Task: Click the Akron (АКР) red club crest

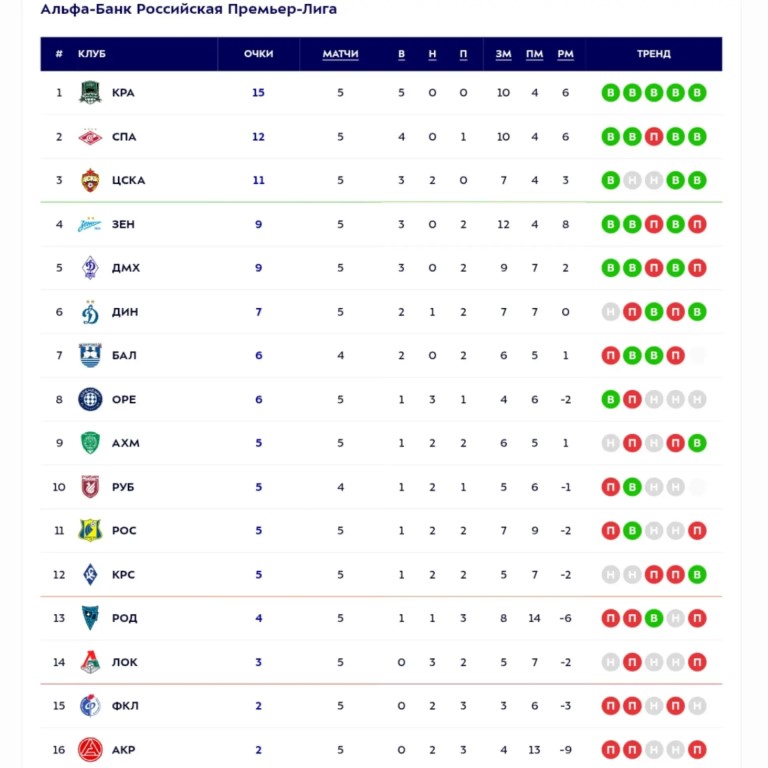Action: coord(90,749)
